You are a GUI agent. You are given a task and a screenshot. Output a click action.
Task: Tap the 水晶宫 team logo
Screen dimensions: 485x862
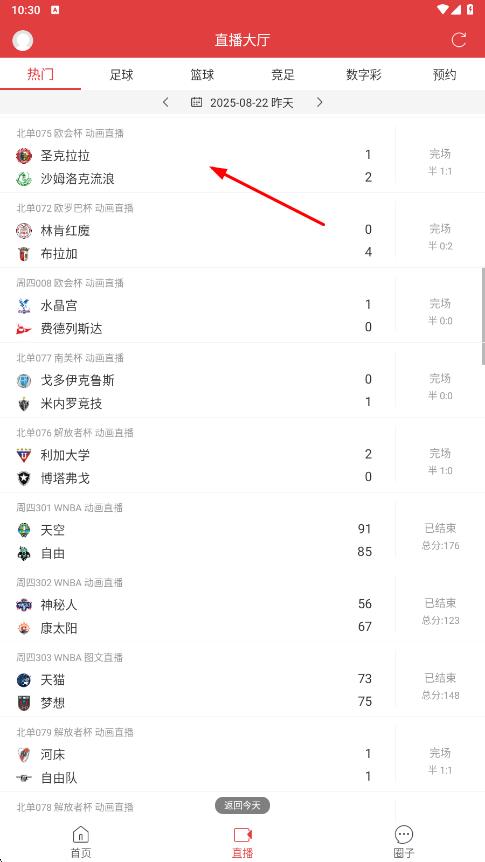point(24,306)
